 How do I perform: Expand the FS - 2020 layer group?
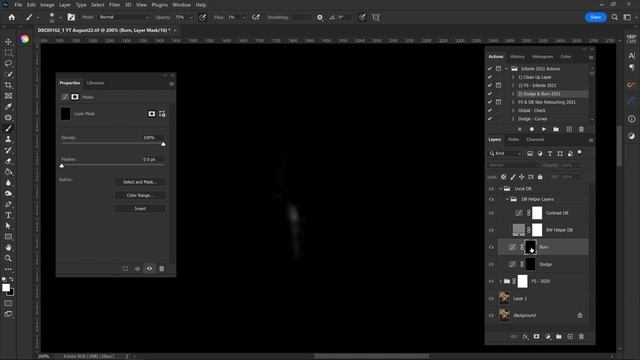click(x=501, y=281)
